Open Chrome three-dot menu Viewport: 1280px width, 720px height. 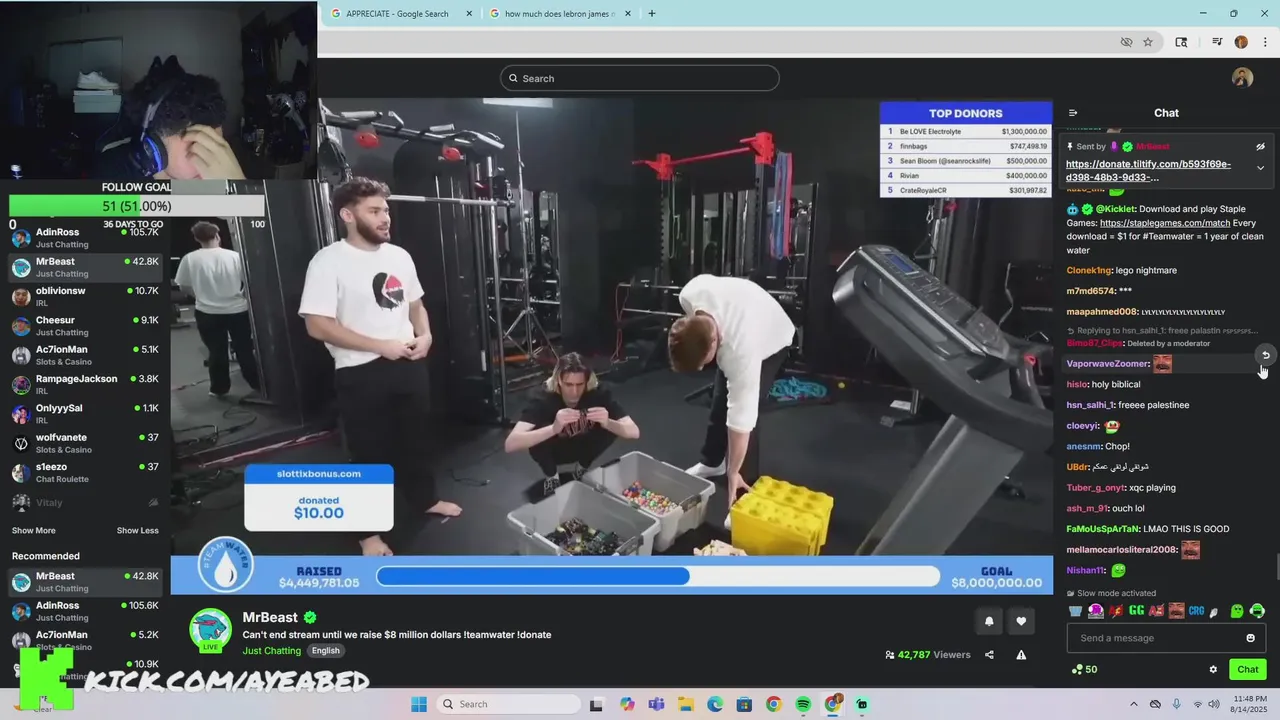pyautogui.click(x=1263, y=42)
